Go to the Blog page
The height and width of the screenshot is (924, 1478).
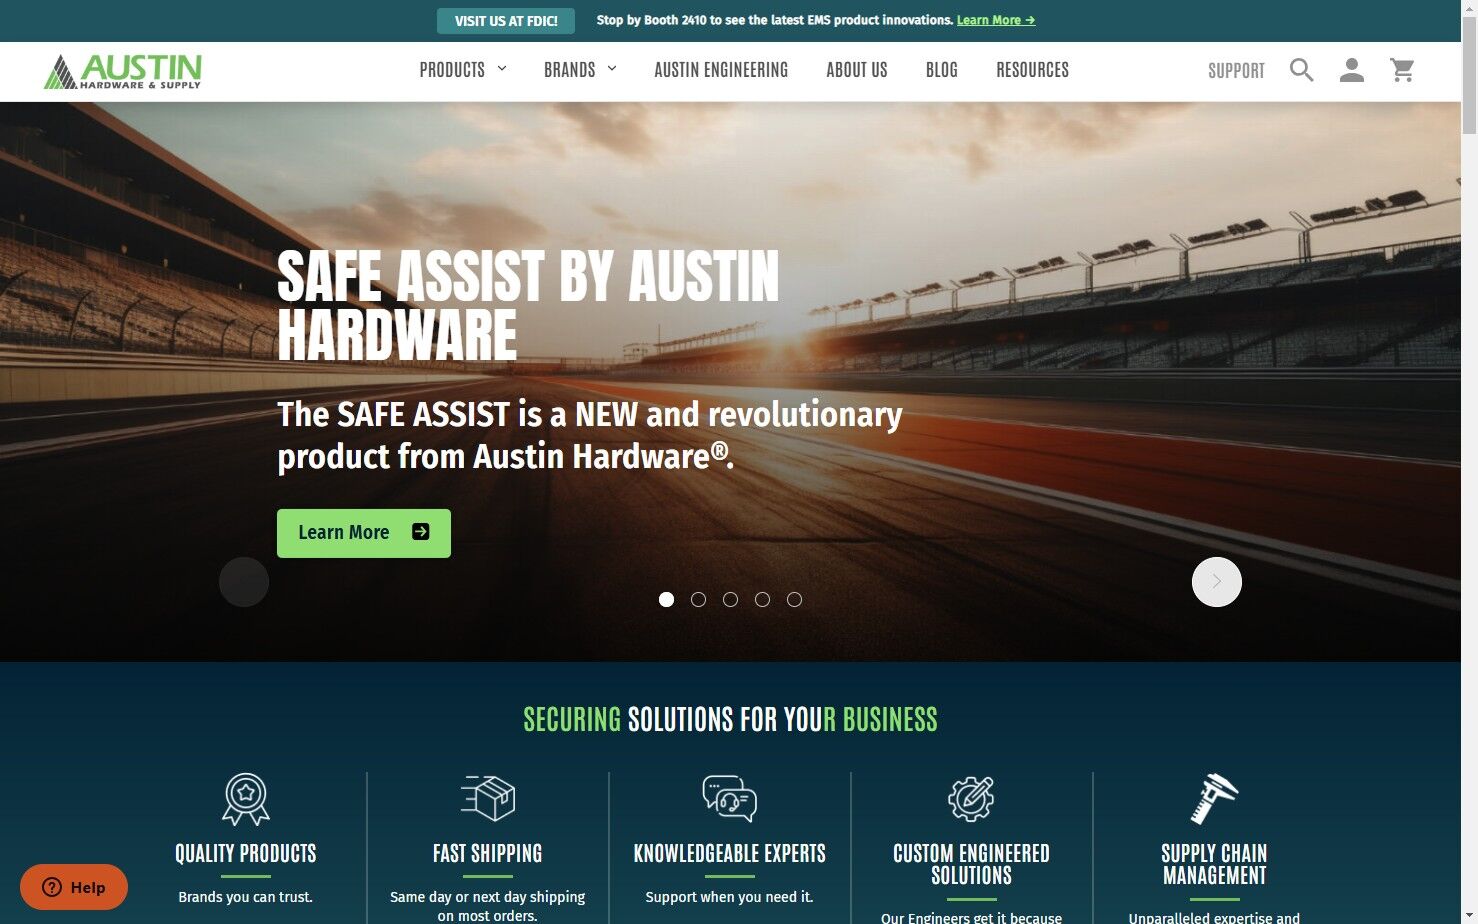(x=942, y=70)
